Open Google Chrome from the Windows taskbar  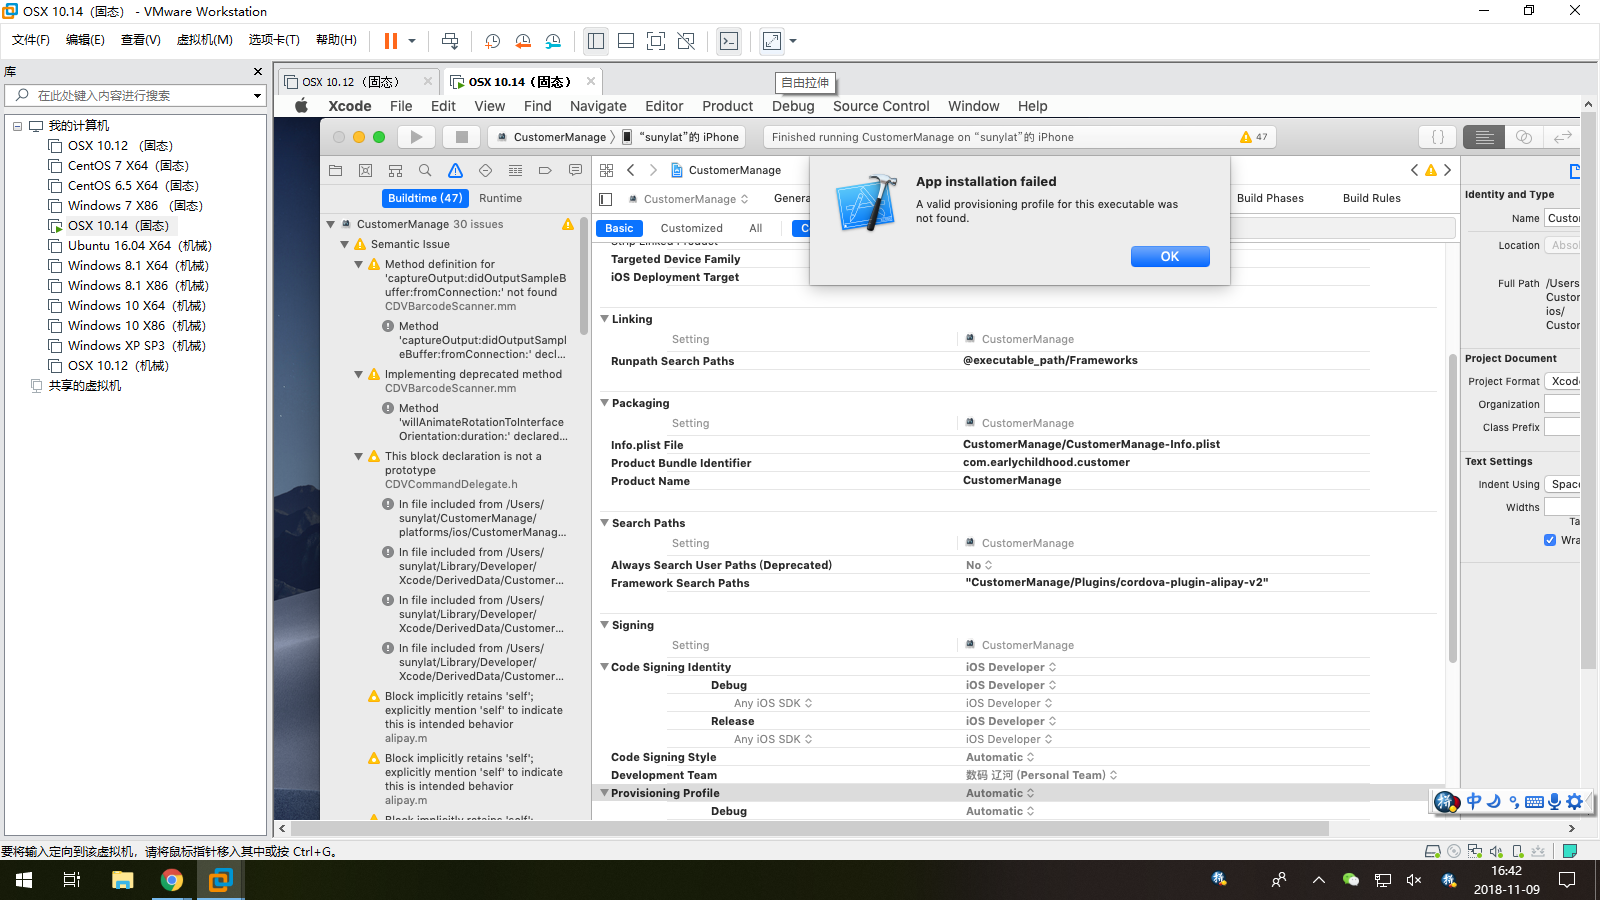[172, 880]
